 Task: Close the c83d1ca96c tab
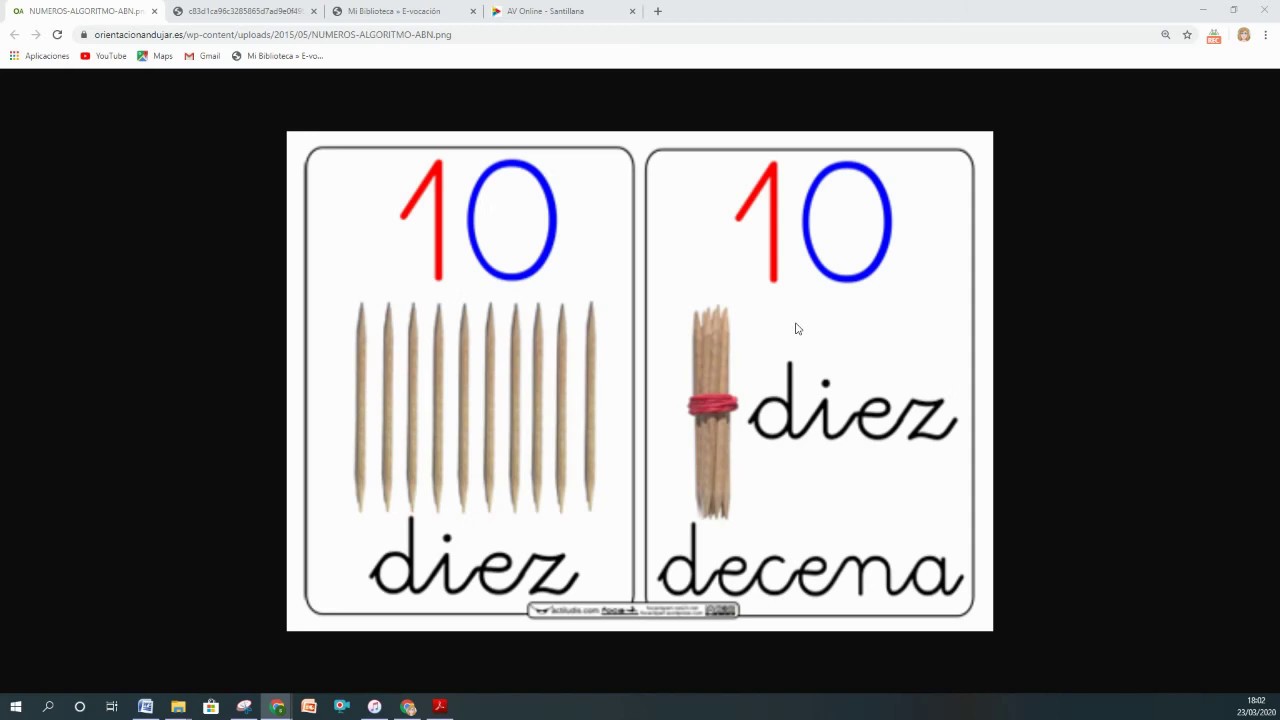(314, 11)
